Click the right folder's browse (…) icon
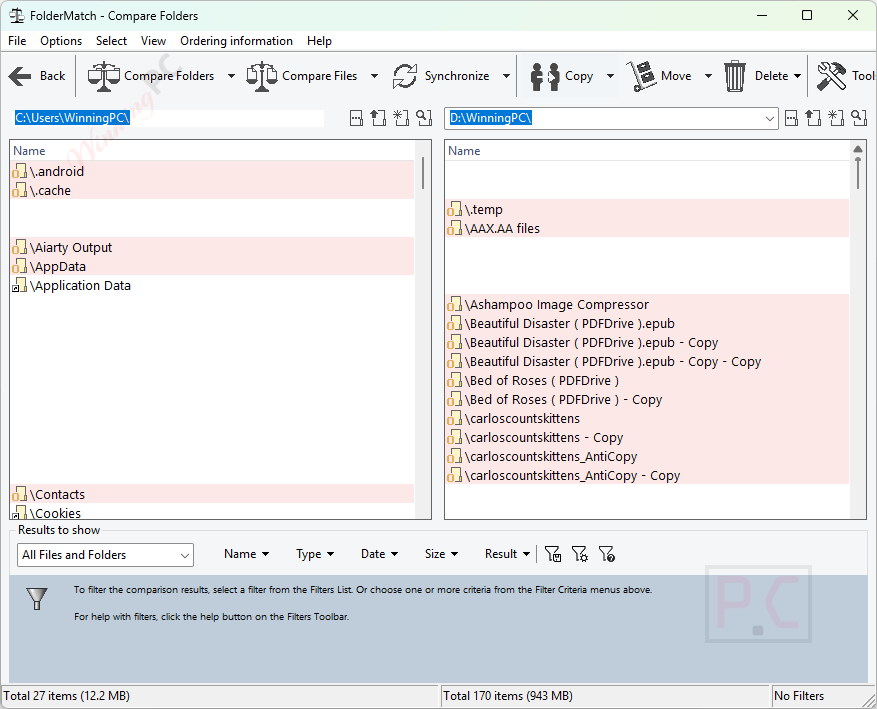 [791, 118]
